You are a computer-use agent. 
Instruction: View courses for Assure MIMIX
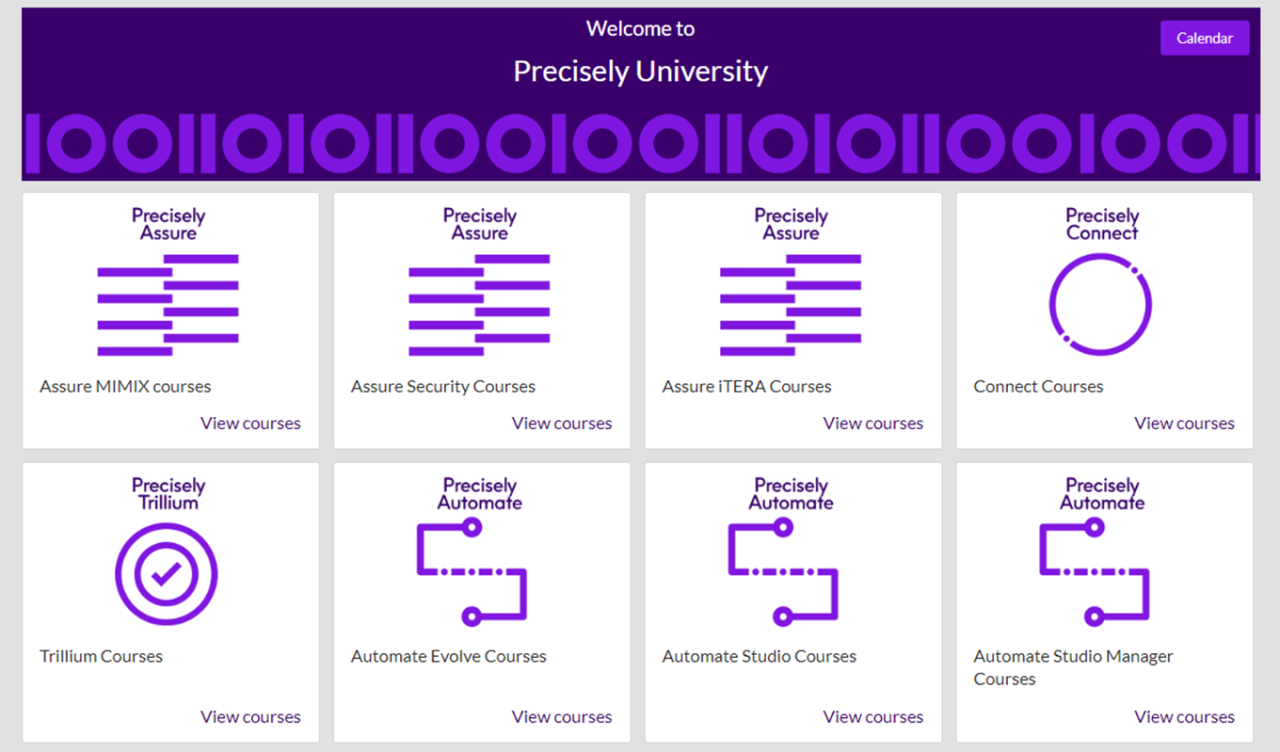click(250, 423)
